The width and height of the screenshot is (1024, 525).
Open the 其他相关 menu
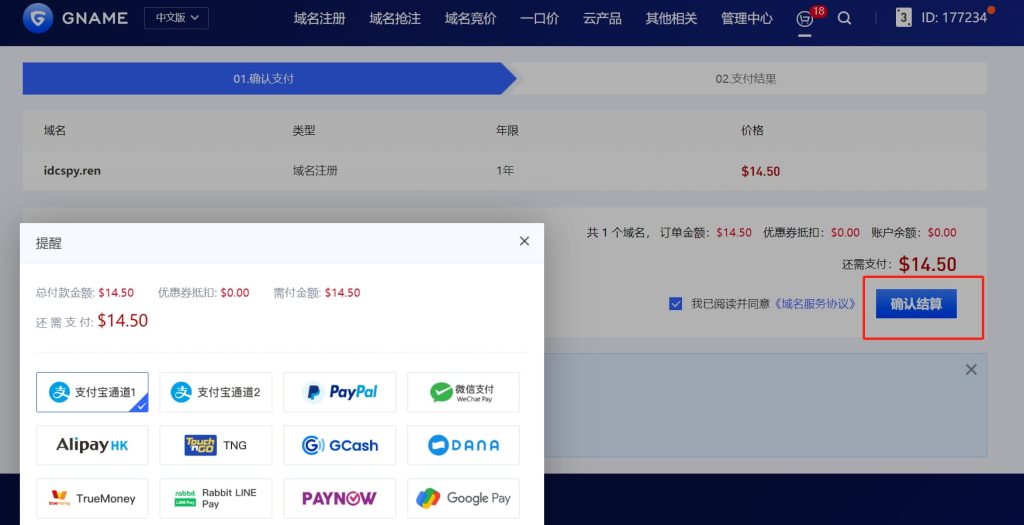[671, 18]
